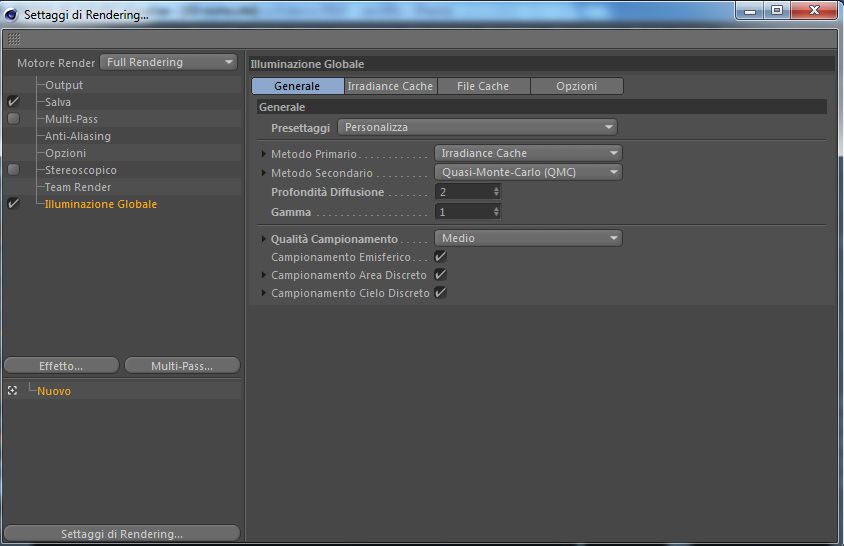This screenshot has width=844, height=546.
Task: Expand the Qualità Campionamento disclosure triangle
Action: 263,239
